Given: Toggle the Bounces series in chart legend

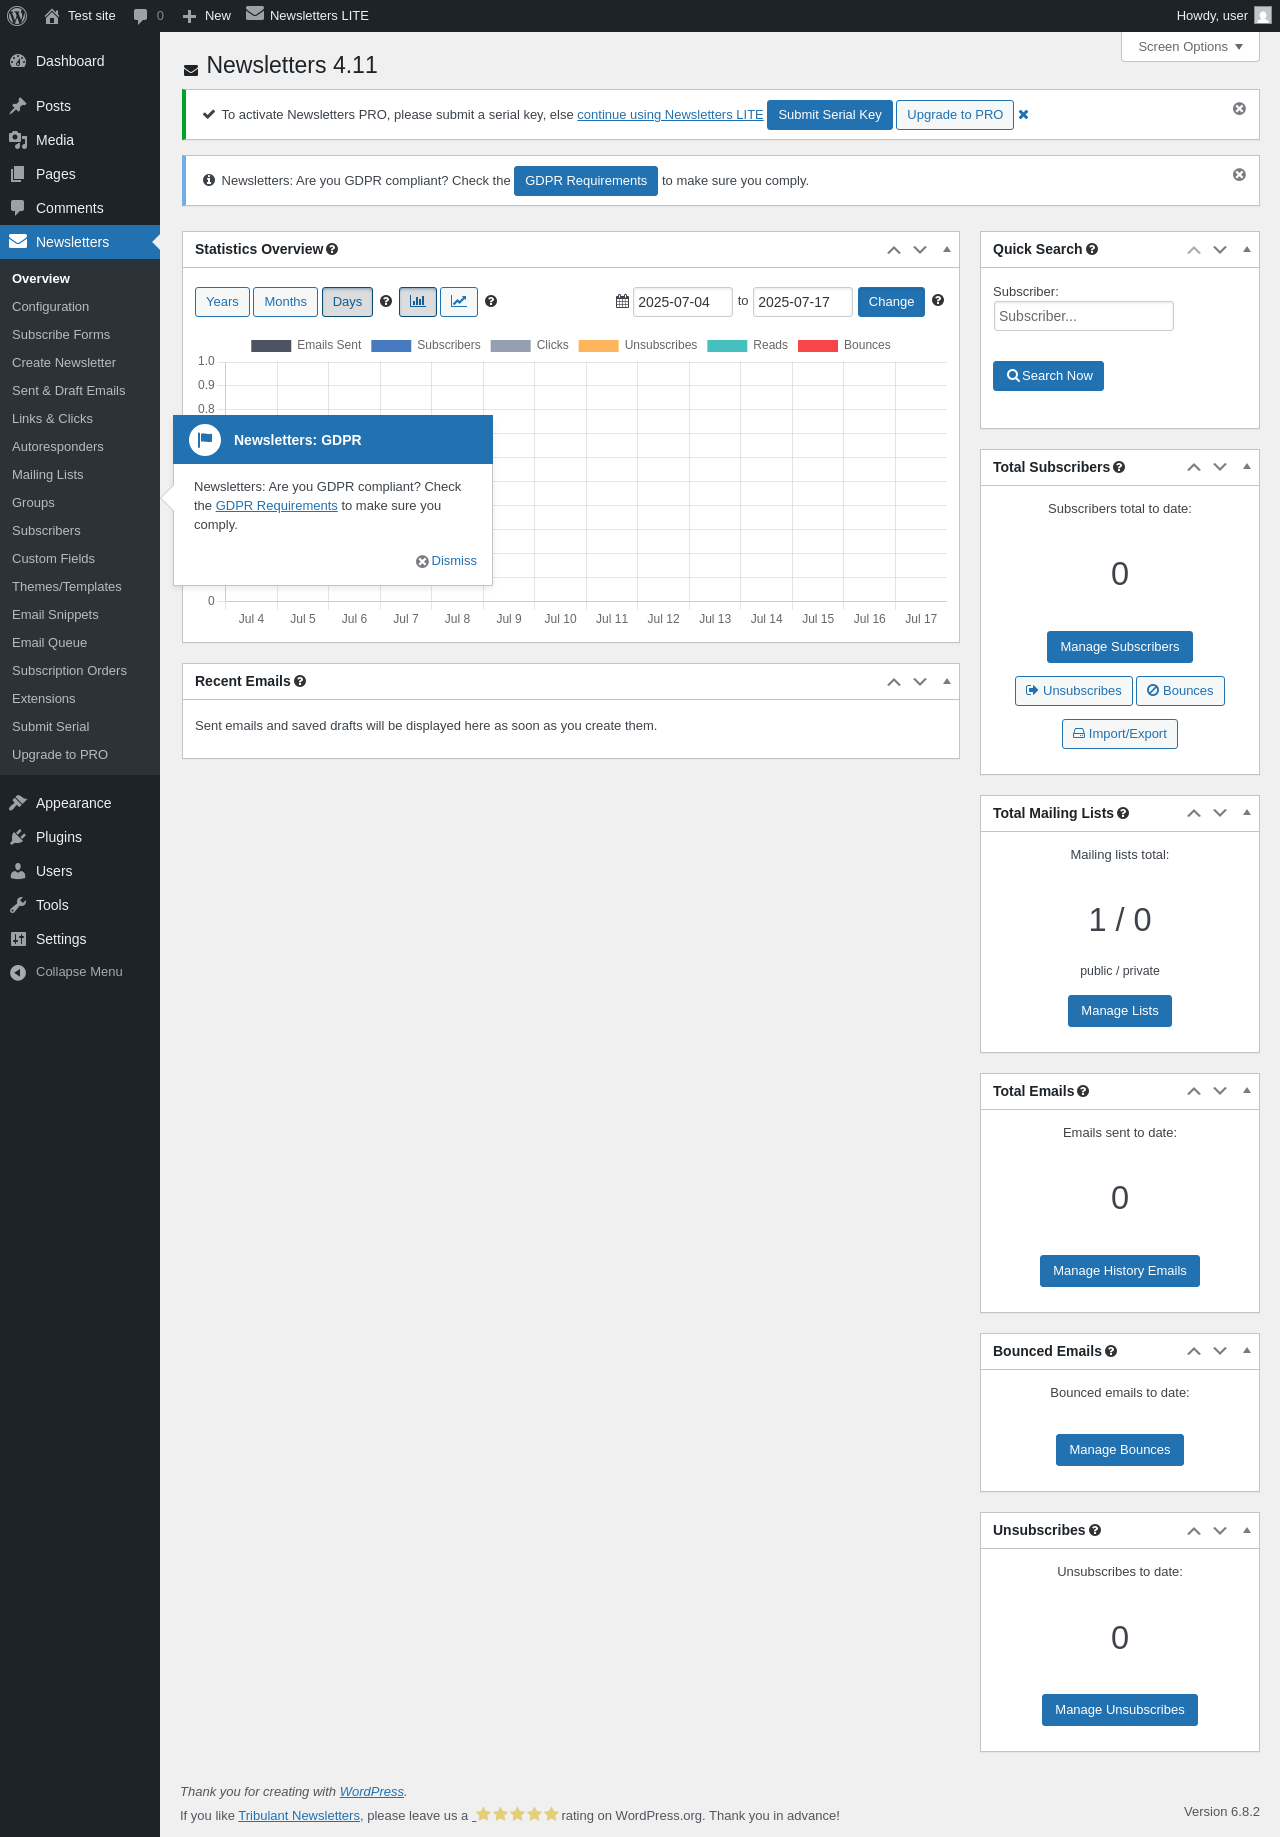Looking at the screenshot, I should pyautogui.click(x=844, y=345).
